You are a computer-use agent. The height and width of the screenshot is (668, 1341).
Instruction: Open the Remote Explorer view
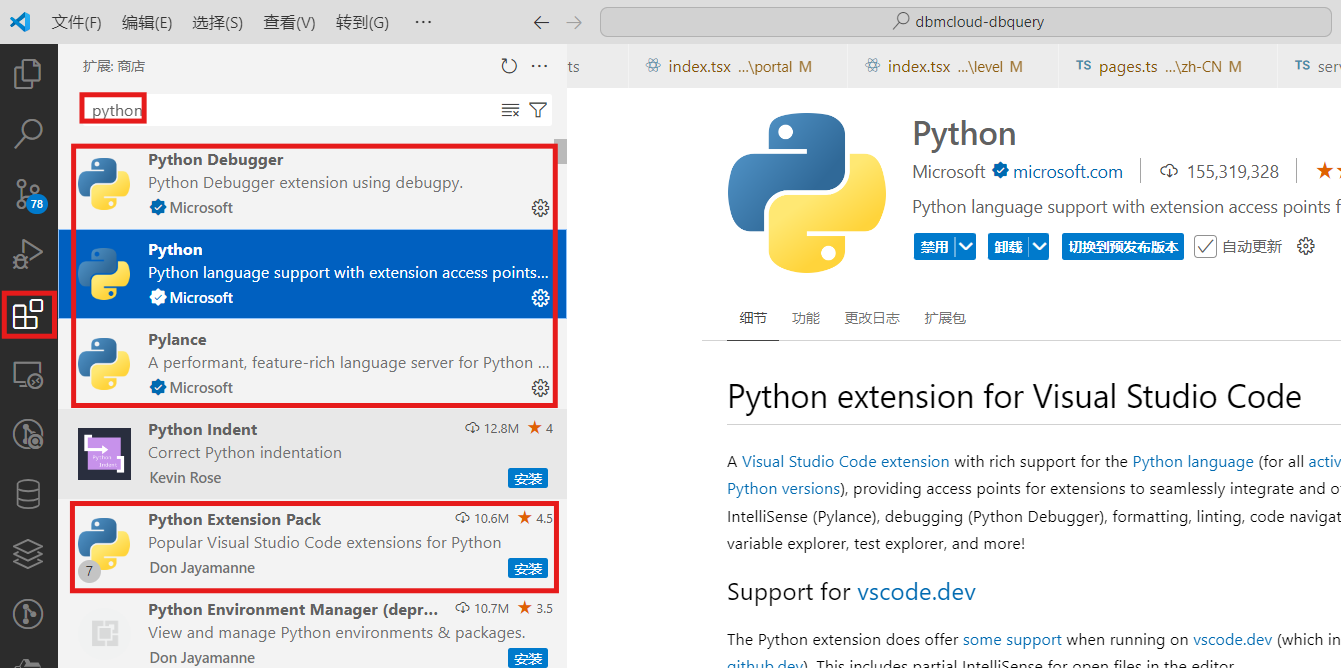pyautogui.click(x=28, y=375)
